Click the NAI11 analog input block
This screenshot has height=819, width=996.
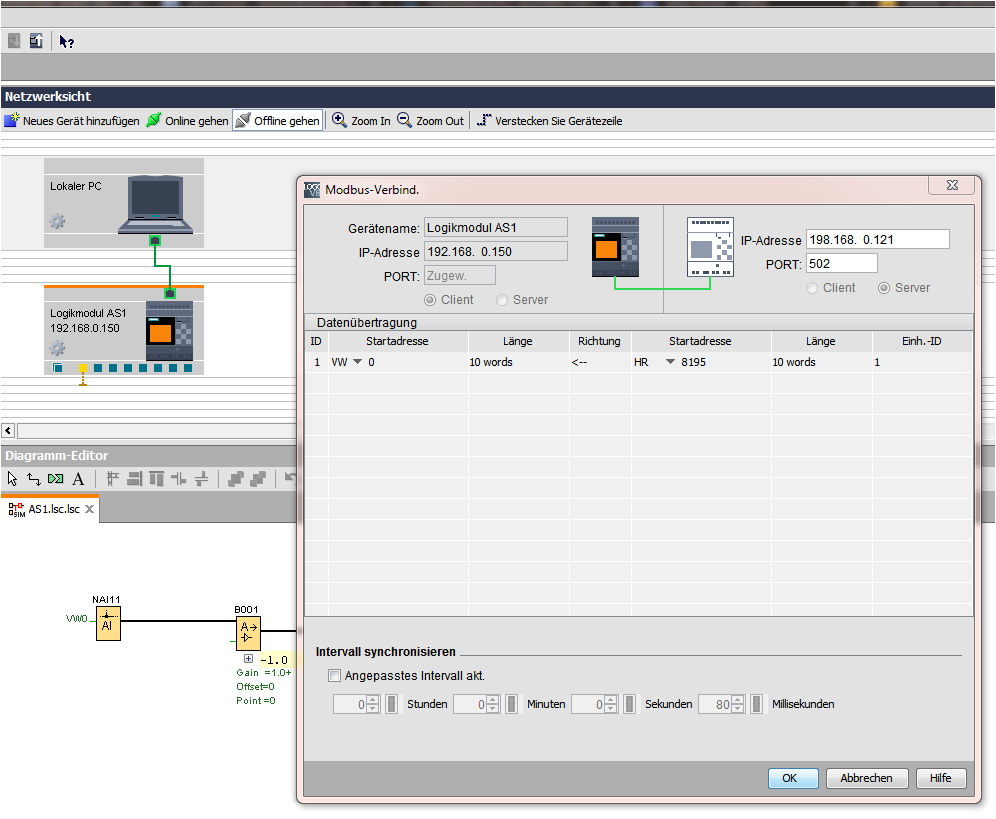108,624
